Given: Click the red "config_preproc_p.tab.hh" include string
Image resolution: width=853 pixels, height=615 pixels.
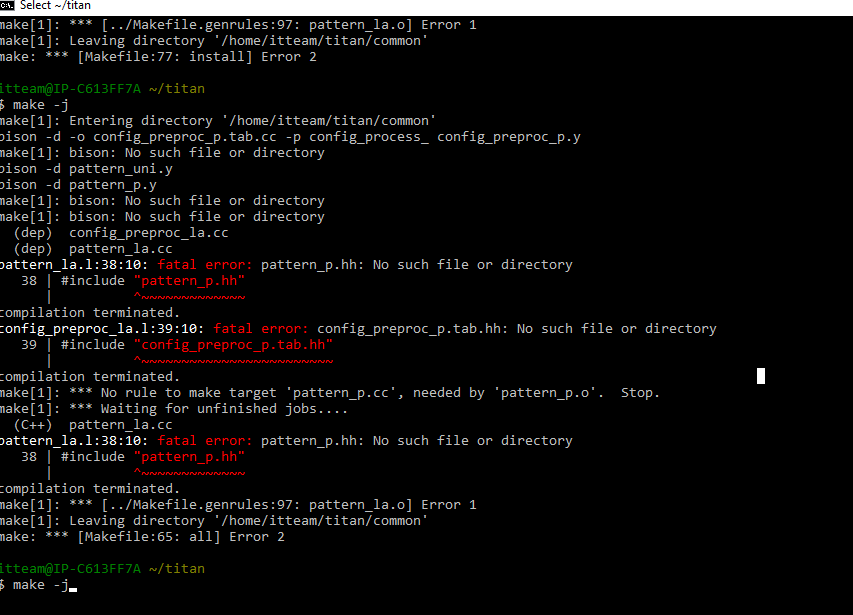Looking at the screenshot, I should [x=233, y=345].
